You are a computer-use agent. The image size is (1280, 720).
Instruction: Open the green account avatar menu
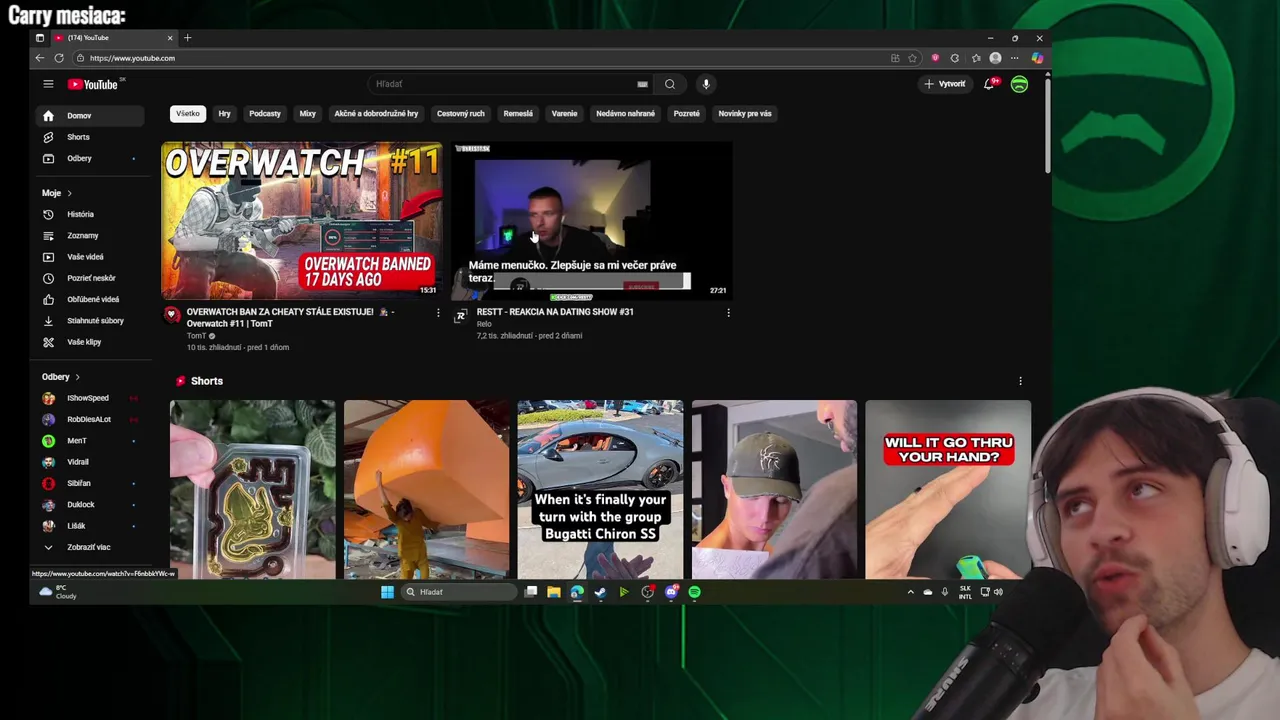[x=1019, y=84]
